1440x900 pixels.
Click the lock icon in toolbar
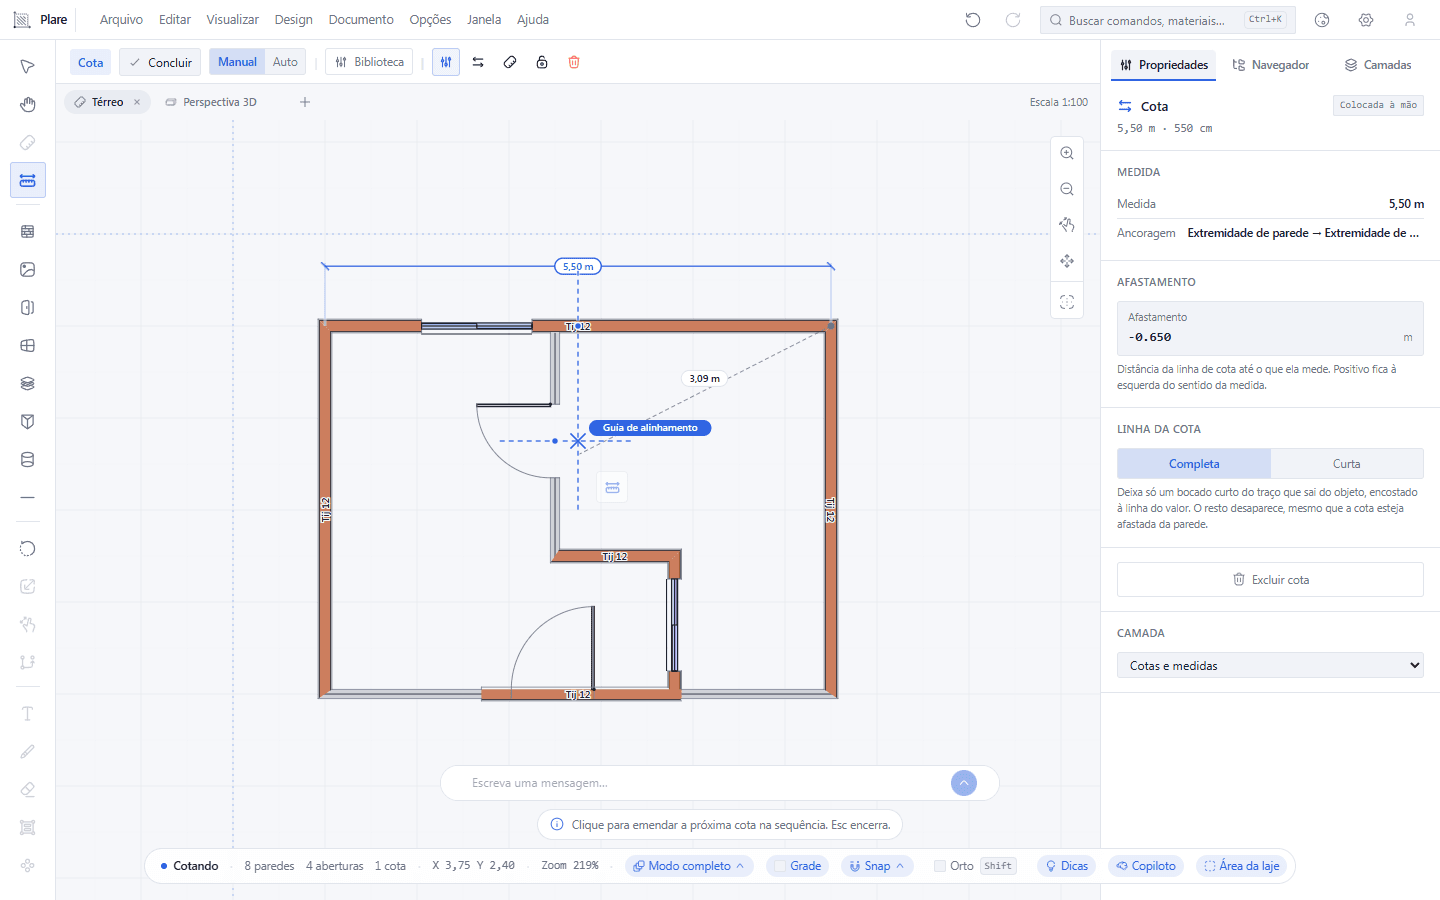(542, 62)
